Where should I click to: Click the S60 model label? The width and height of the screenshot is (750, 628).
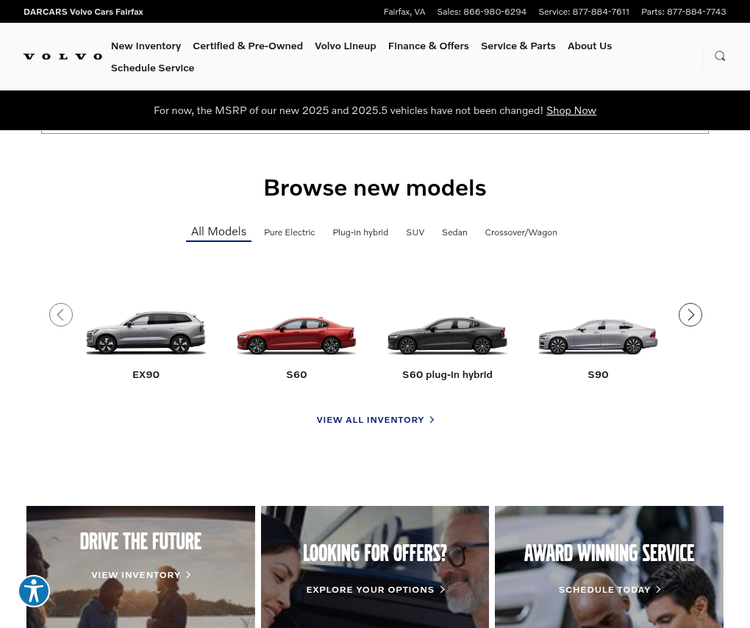click(297, 375)
